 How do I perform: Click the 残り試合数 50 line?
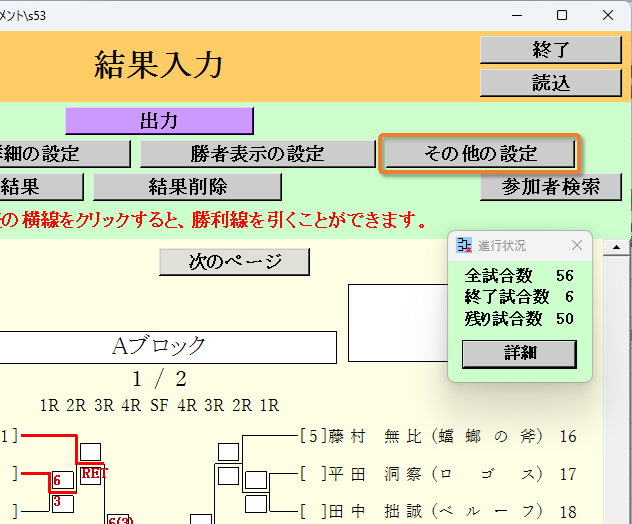pos(519,319)
